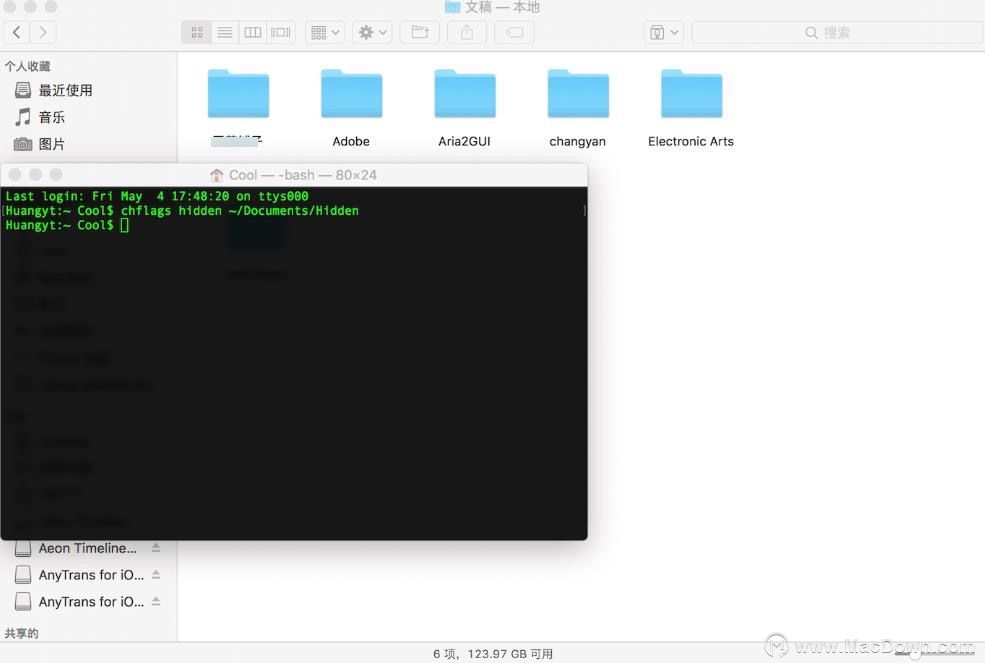The width and height of the screenshot is (985, 663).
Task: Close the Terminal window
Action: [x=16, y=175]
